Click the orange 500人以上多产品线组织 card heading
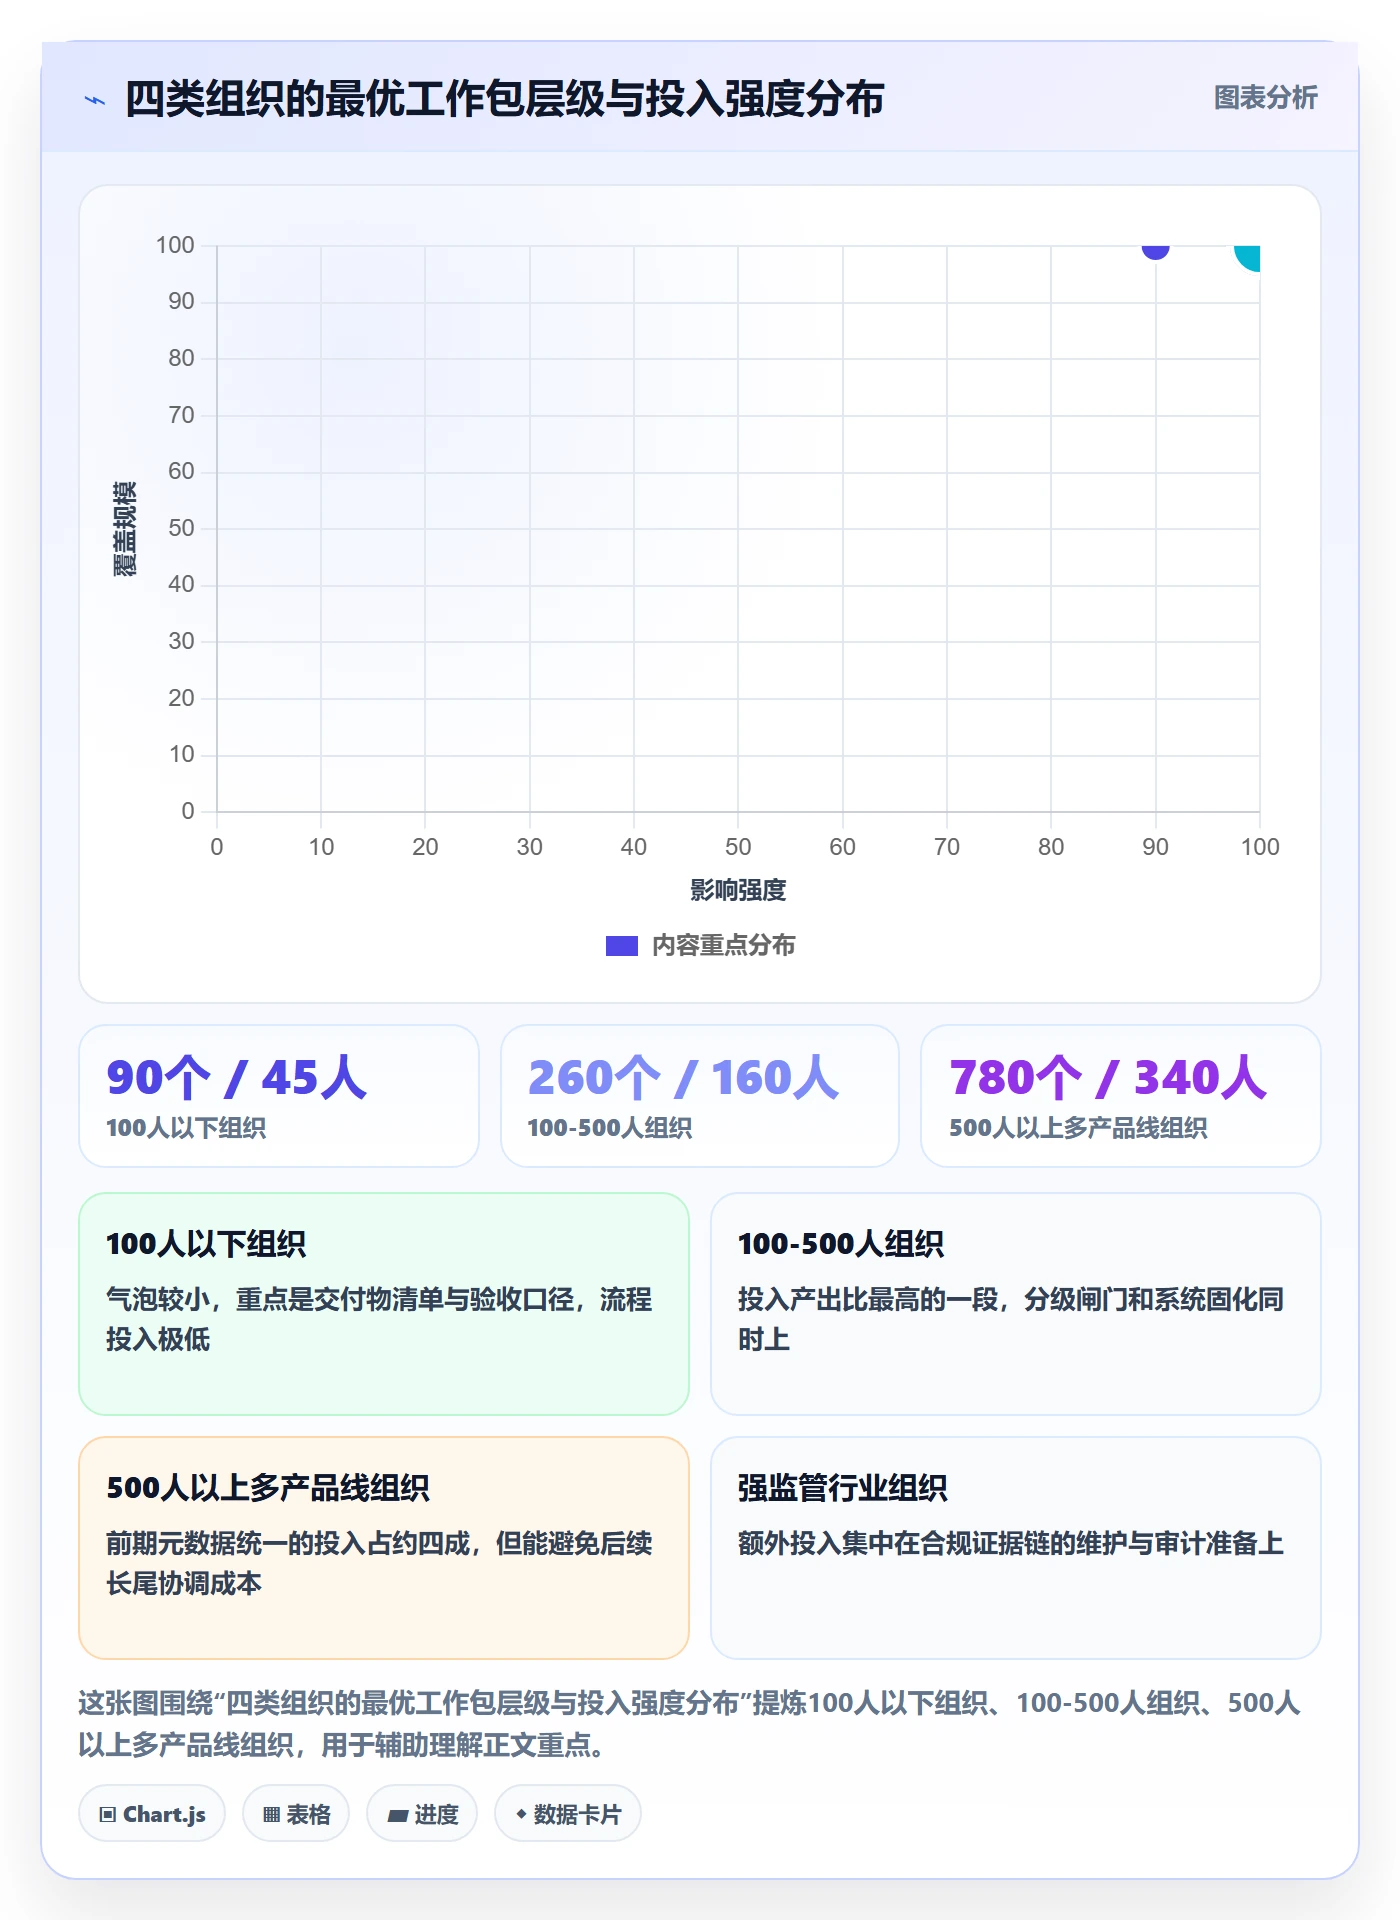 268,1488
